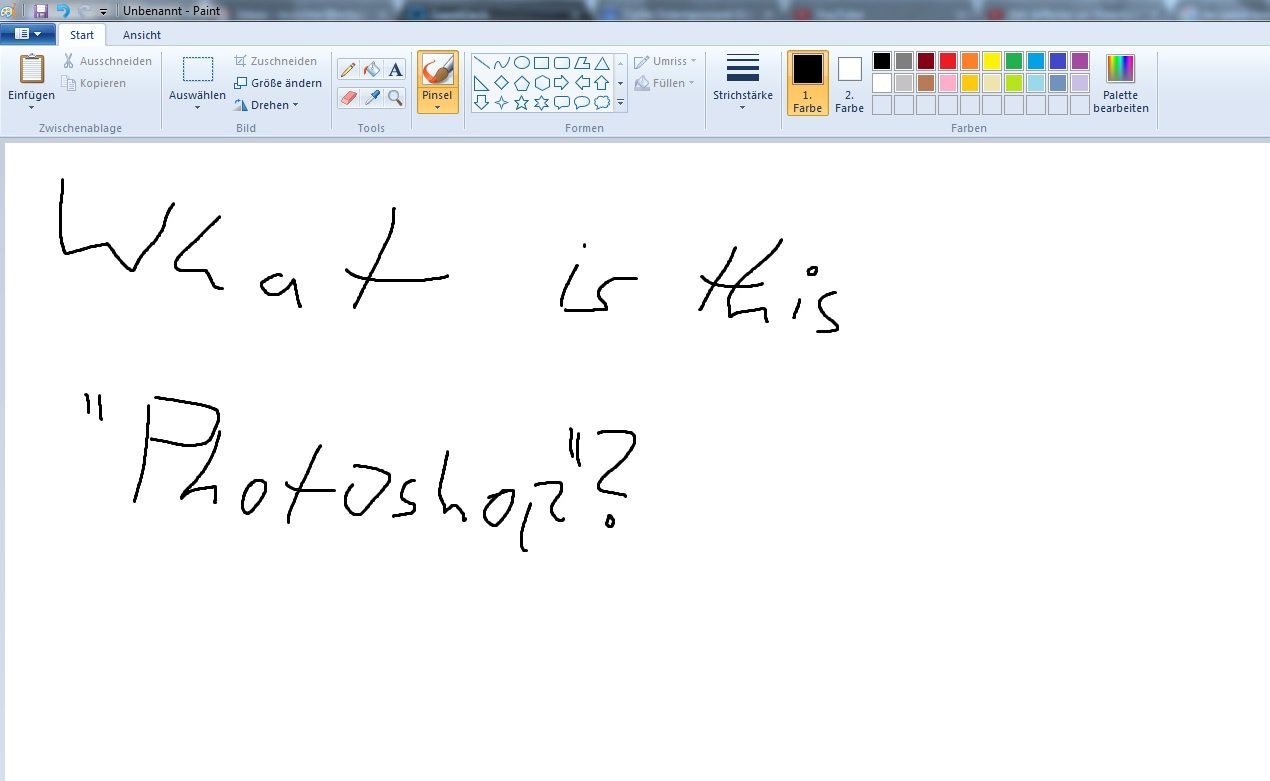Choose the Curve shape

pos(502,63)
